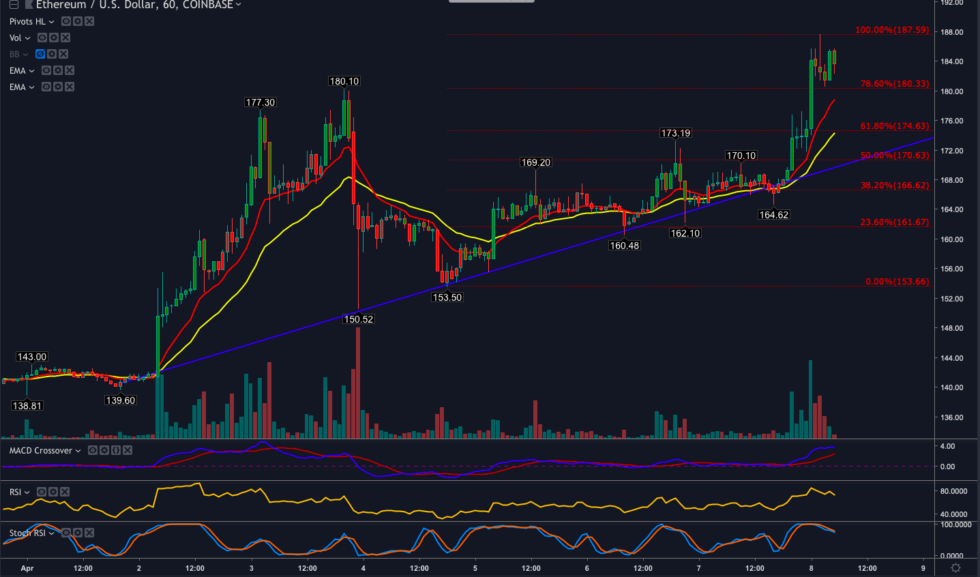The height and width of the screenshot is (577, 980).
Task: Hide the BB indicator with its eye toggle
Action: [x=40, y=54]
